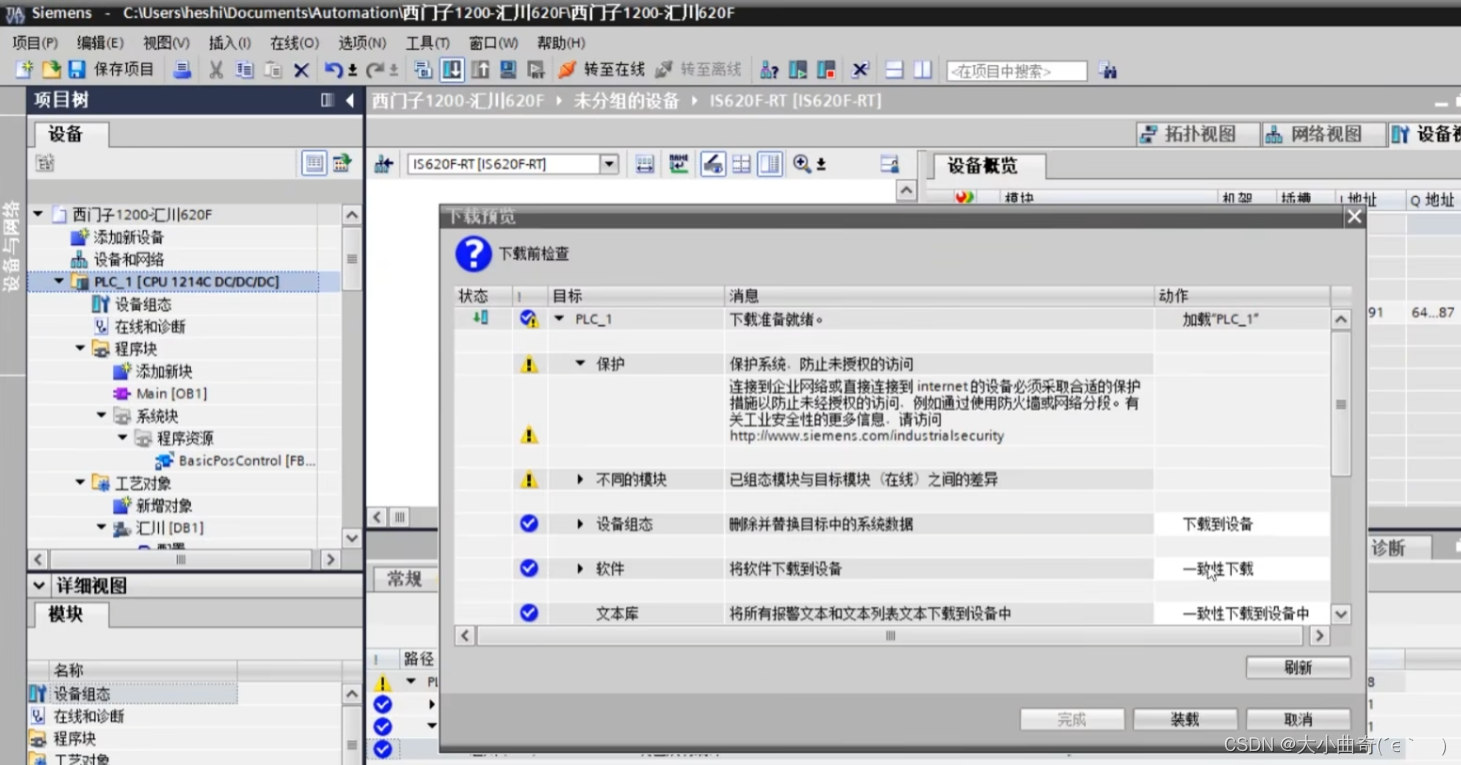Click the Start CPU toolbar icon
This screenshot has height=765, width=1461.
pyautogui.click(x=797, y=70)
